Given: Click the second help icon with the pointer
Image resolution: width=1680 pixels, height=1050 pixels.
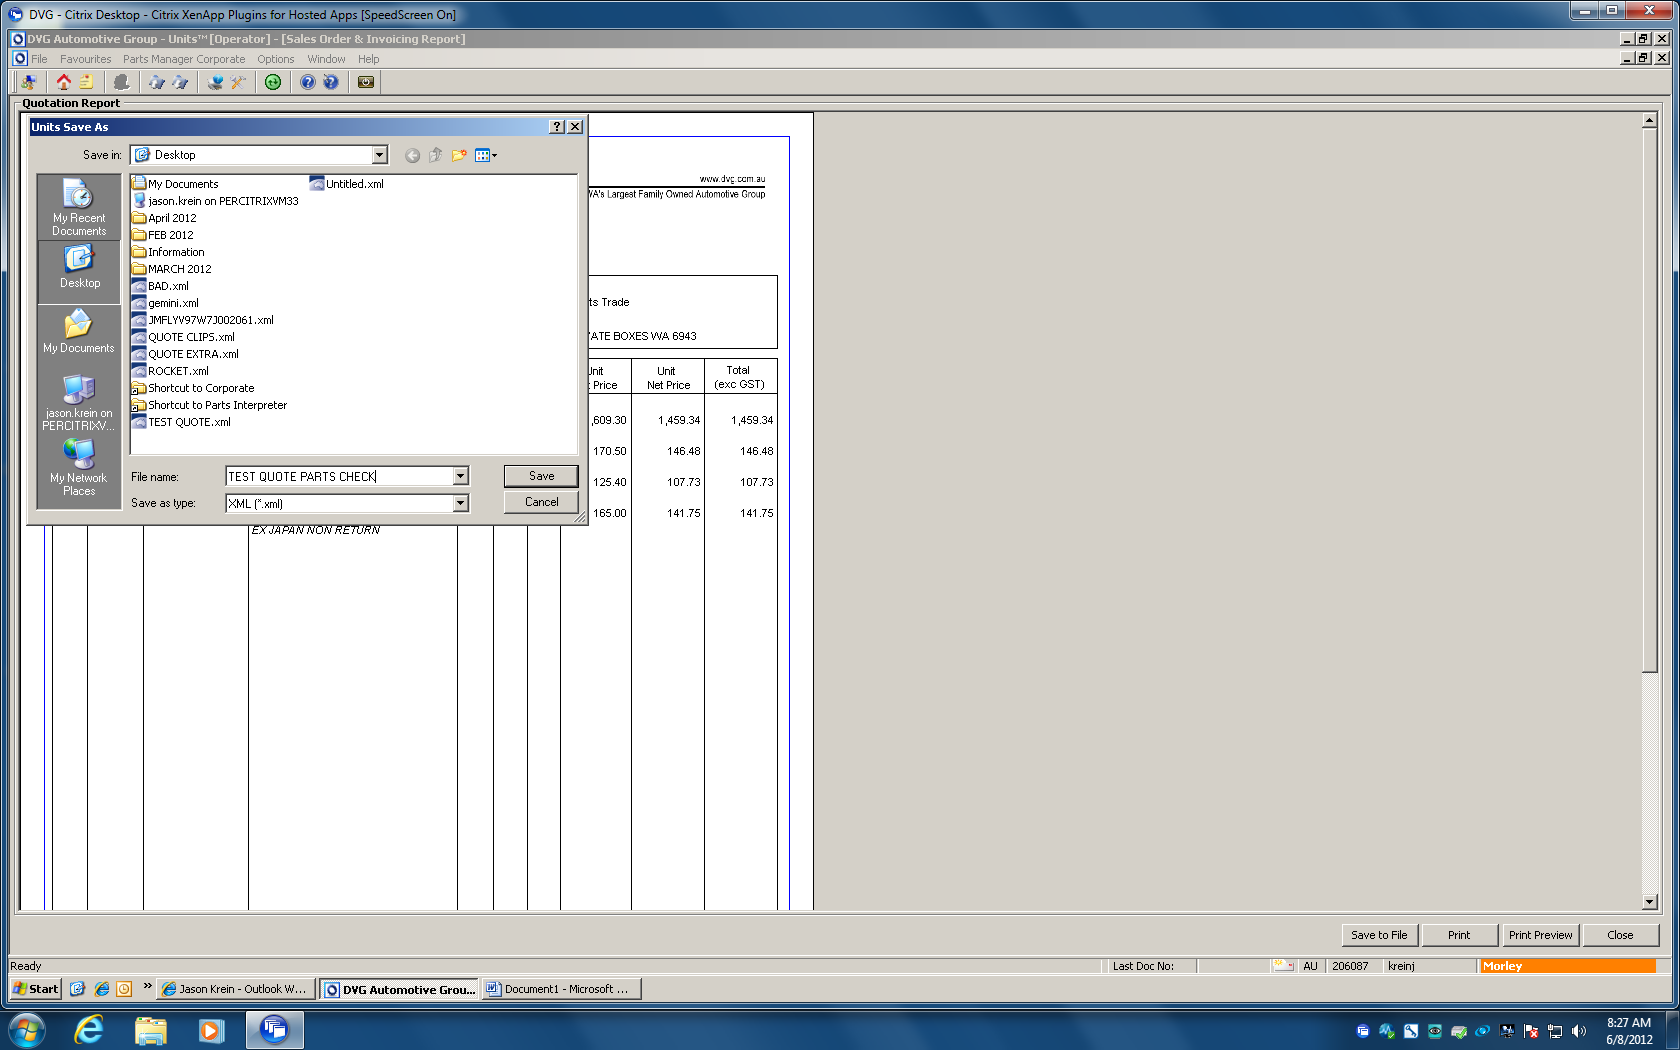Looking at the screenshot, I should [x=331, y=82].
